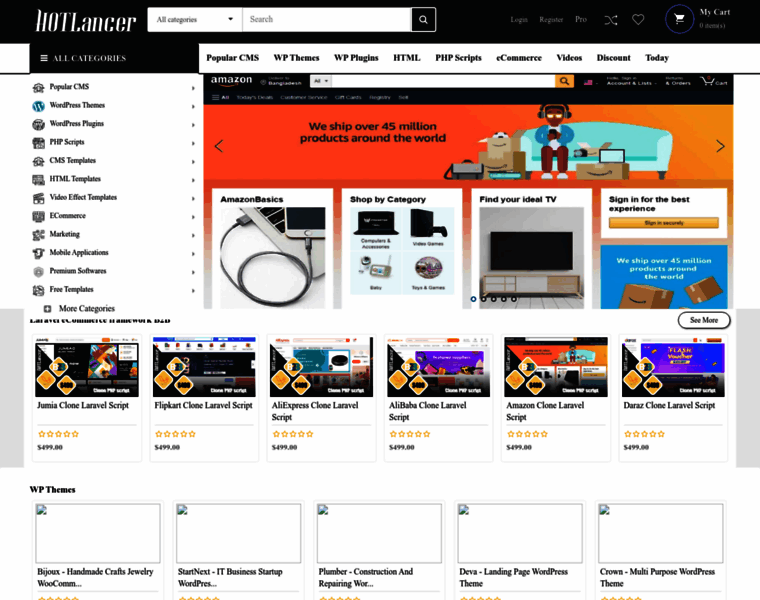Viewport: 760px width, 600px height.
Task: Open the Daraz Clone Laravel Script thumbnail
Action: (673, 367)
